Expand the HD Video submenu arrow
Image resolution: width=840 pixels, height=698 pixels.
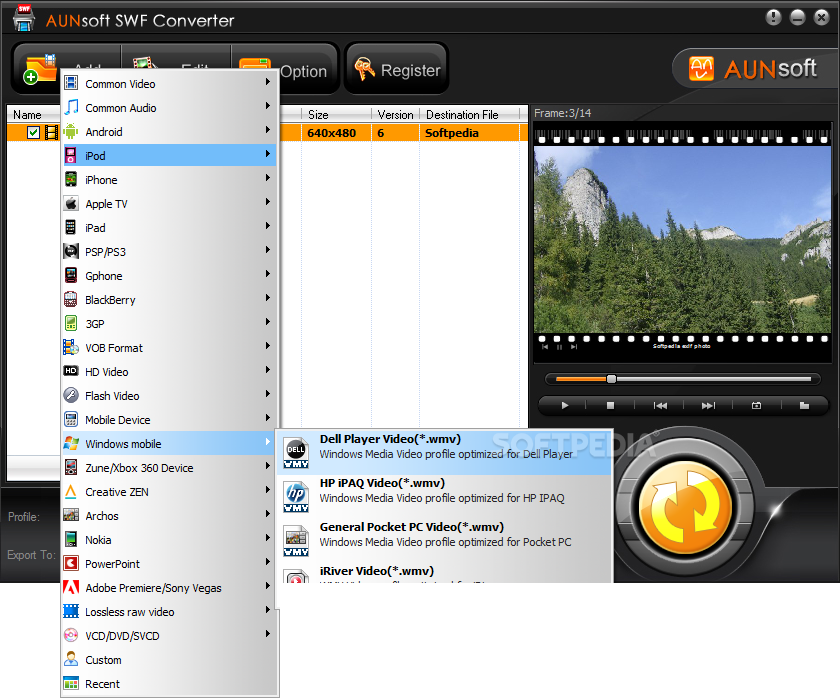267,370
